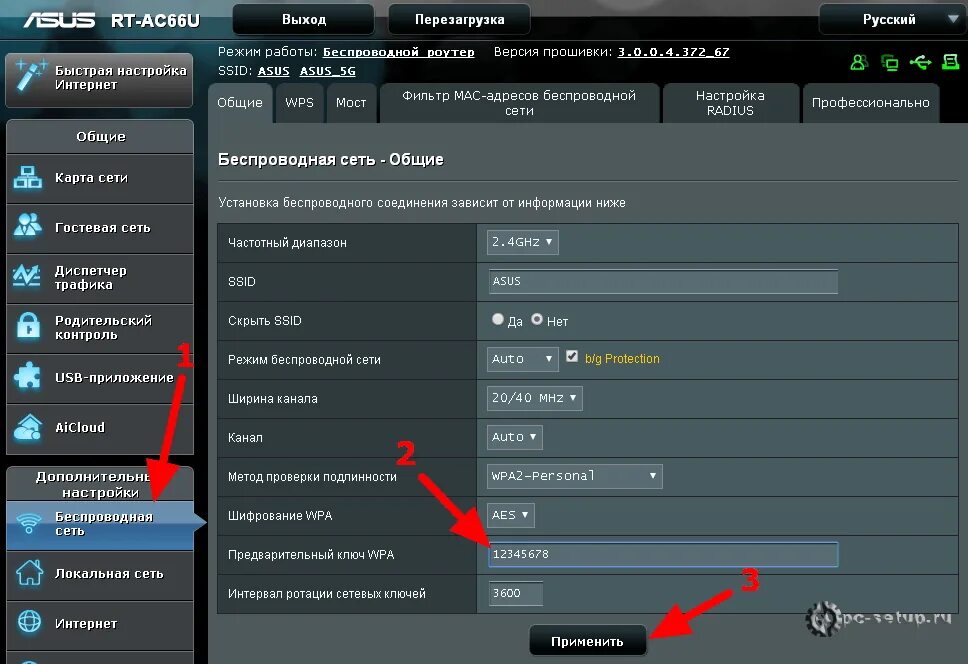968x664 pixels.
Task: Click the USB application puzzle icon
Action: 28,376
